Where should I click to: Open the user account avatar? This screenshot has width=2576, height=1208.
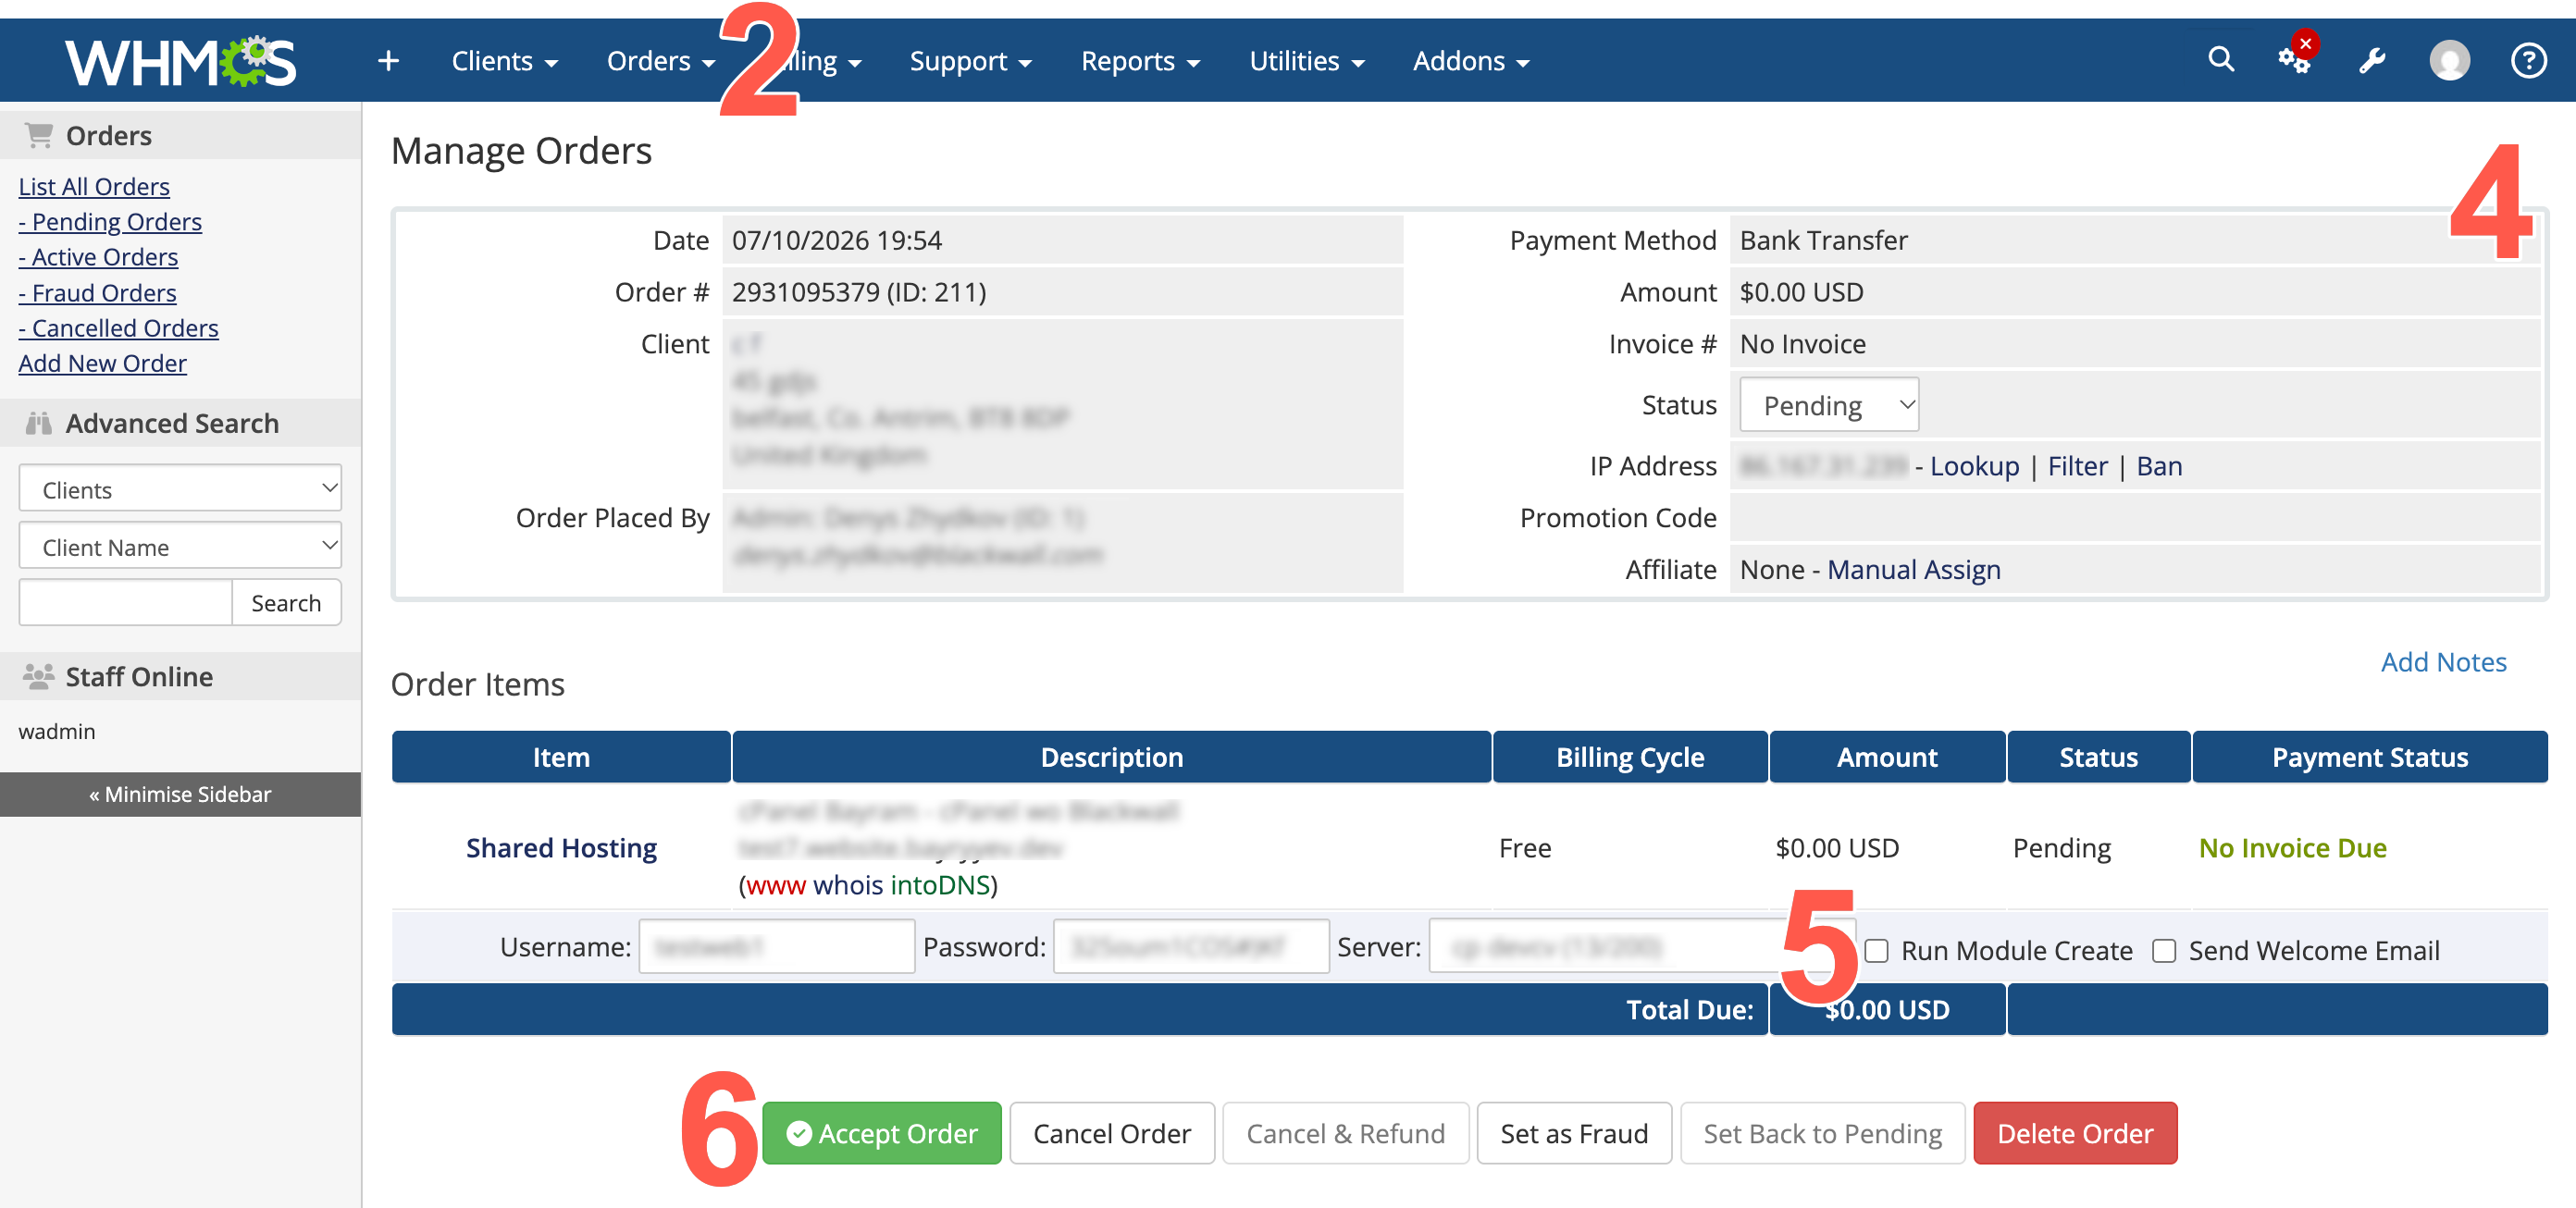click(x=2450, y=60)
